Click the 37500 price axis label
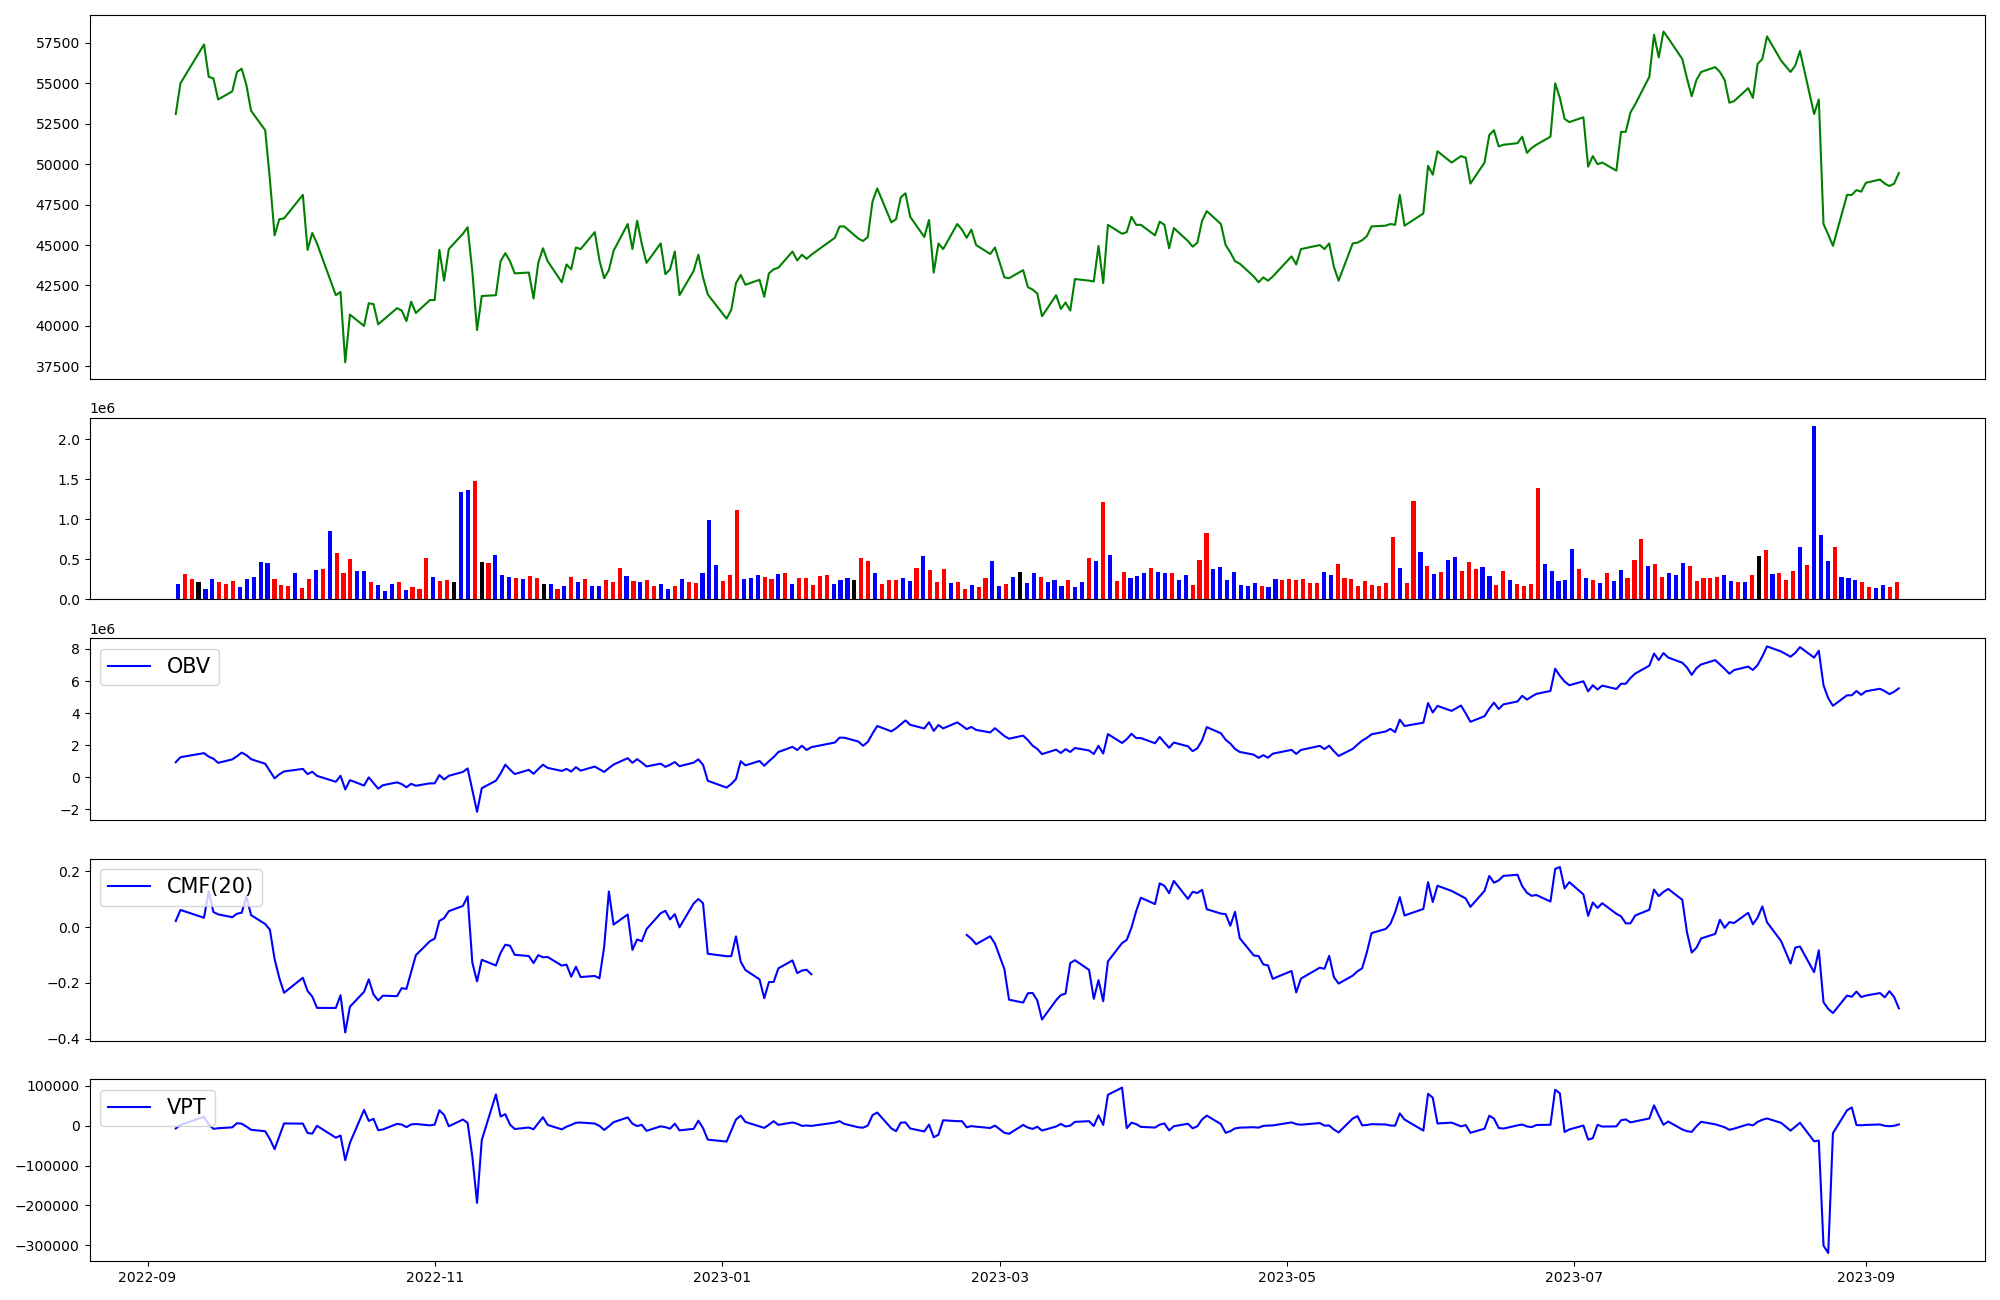 (x=57, y=367)
